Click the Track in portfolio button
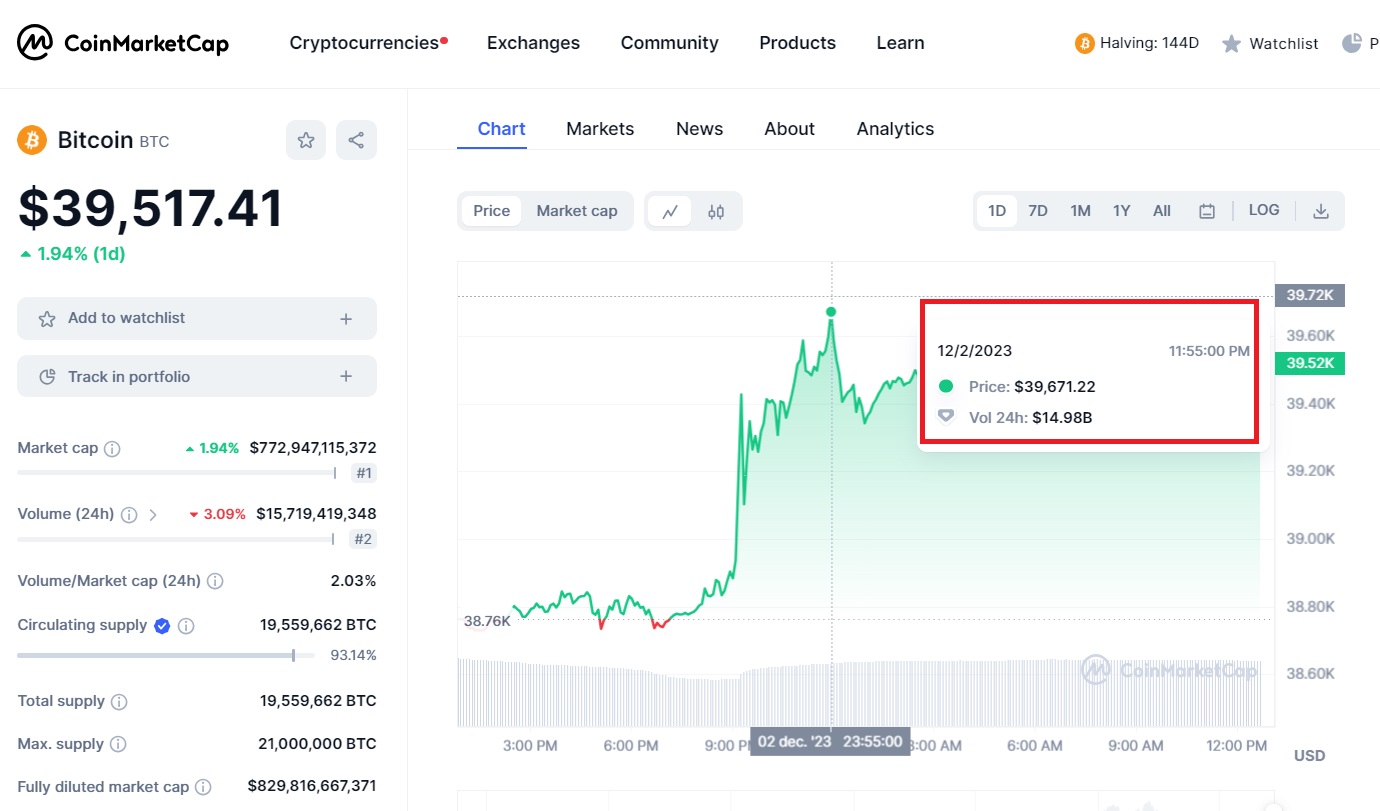Screen dimensions: 1380x811 coord(197,376)
